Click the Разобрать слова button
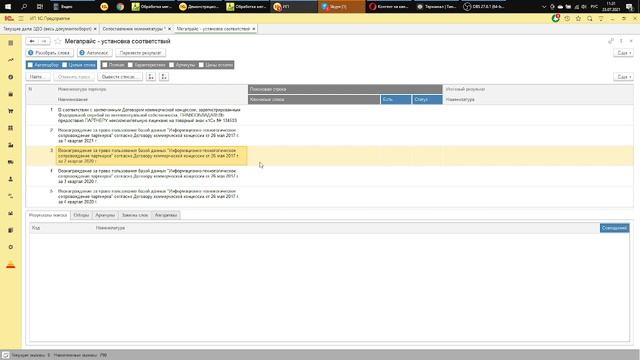 point(49,53)
